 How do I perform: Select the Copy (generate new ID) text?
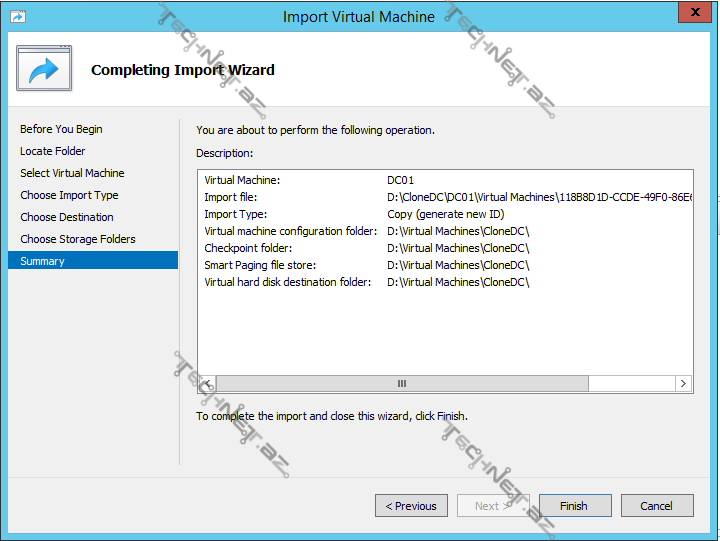443,214
